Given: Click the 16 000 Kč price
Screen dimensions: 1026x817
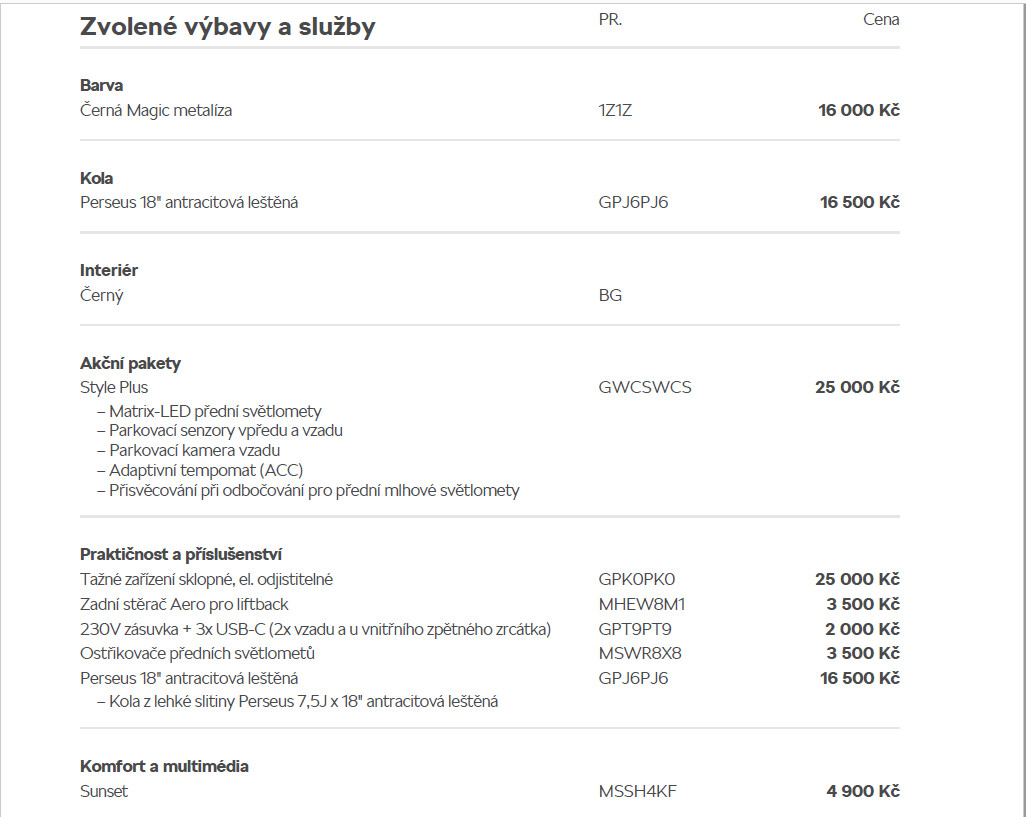Looking at the screenshot, I should point(858,110).
